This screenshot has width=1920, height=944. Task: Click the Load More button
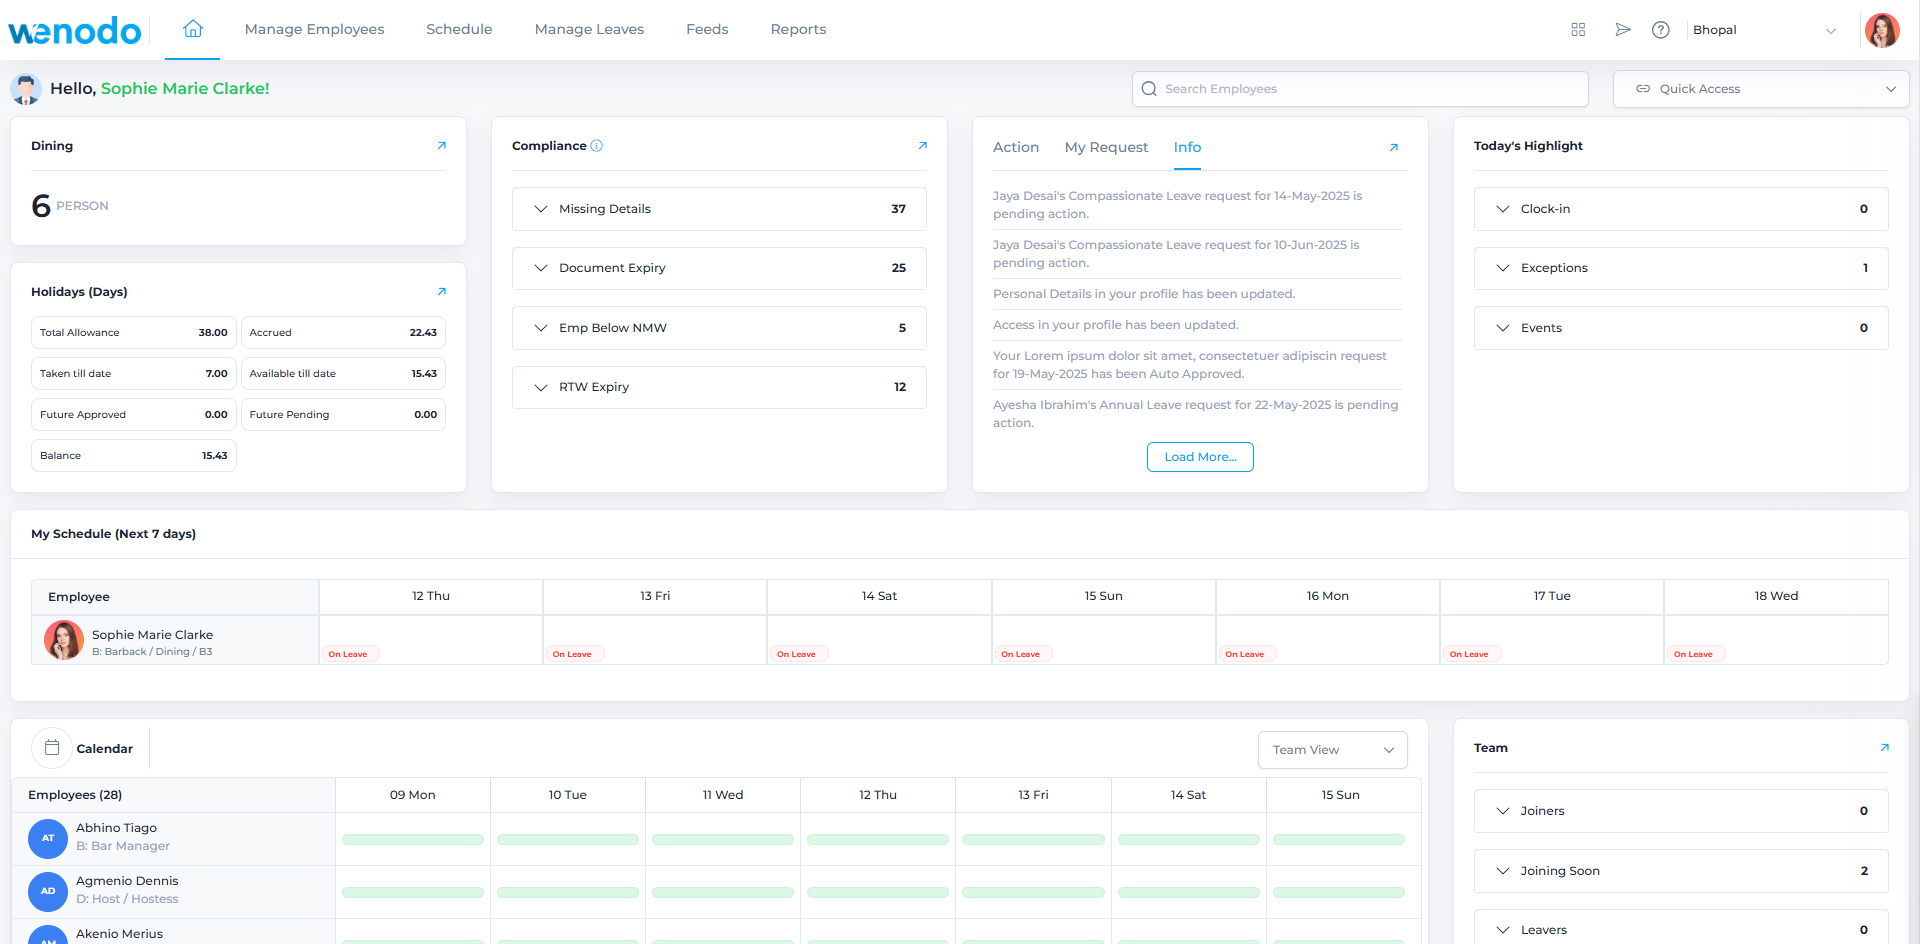(1200, 457)
